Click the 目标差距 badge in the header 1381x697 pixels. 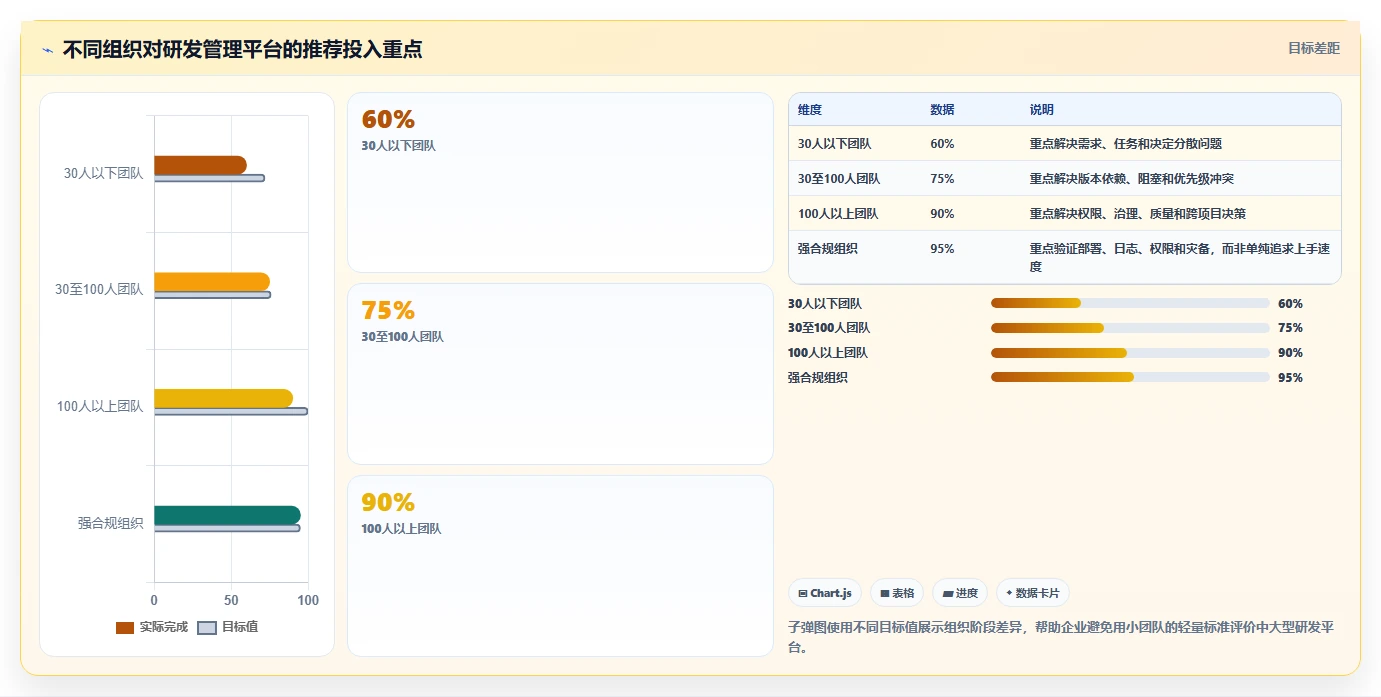pos(1313,48)
